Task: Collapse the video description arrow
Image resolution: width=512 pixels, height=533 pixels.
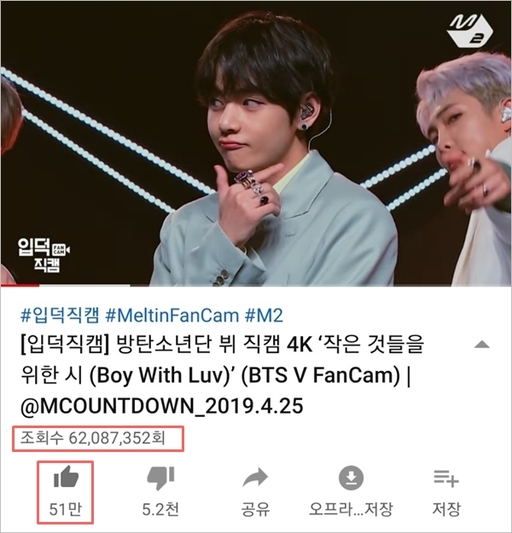Action: 482,345
